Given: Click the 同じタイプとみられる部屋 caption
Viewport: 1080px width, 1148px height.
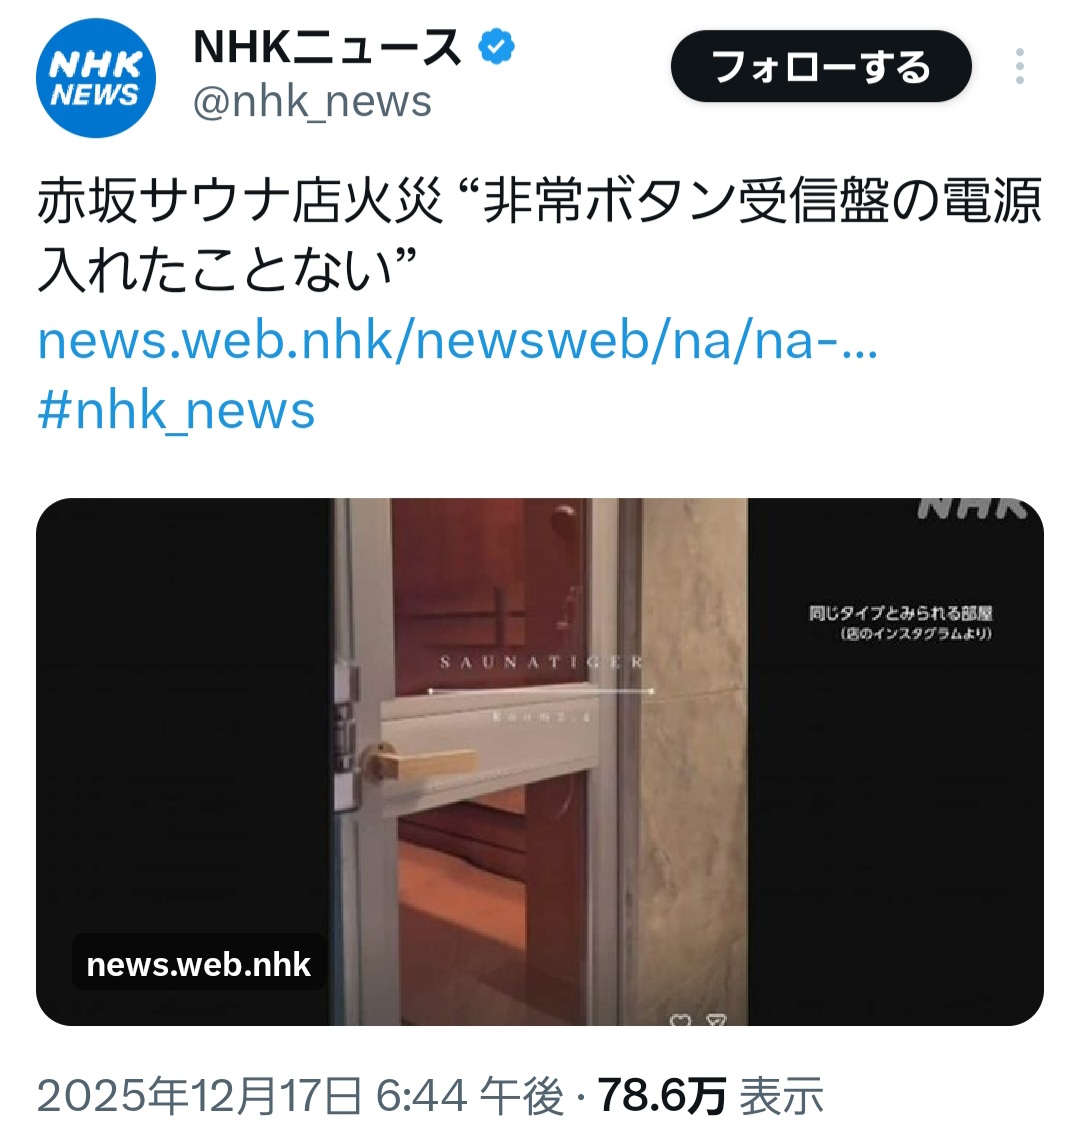Looking at the screenshot, I should 901,613.
